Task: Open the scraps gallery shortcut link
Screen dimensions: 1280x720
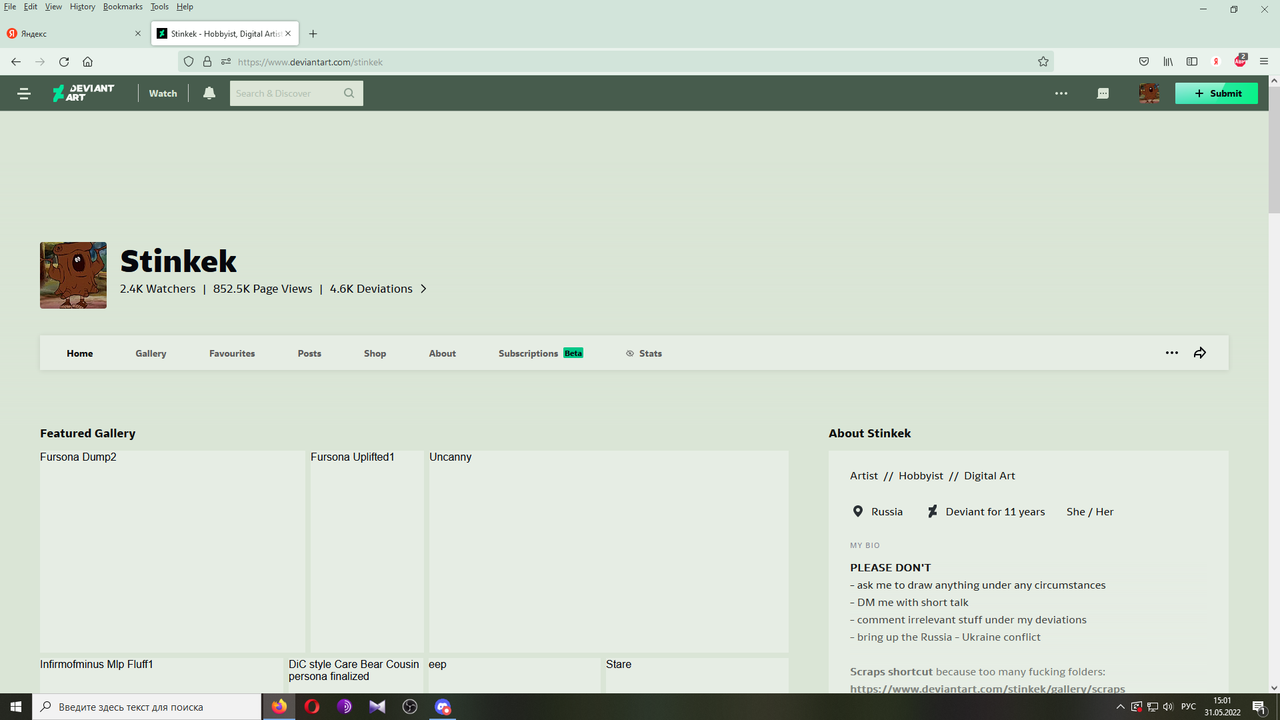Action: [x=987, y=689]
